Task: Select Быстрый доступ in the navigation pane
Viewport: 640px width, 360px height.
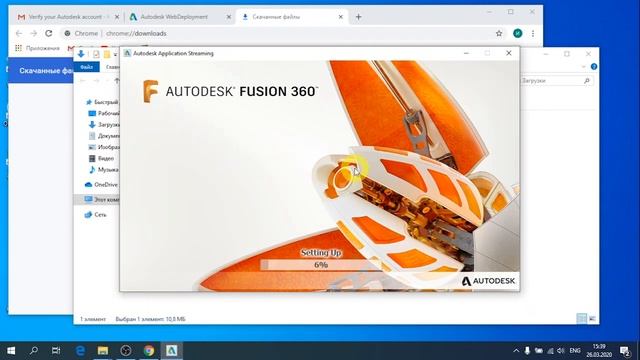Action: point(102,102)
